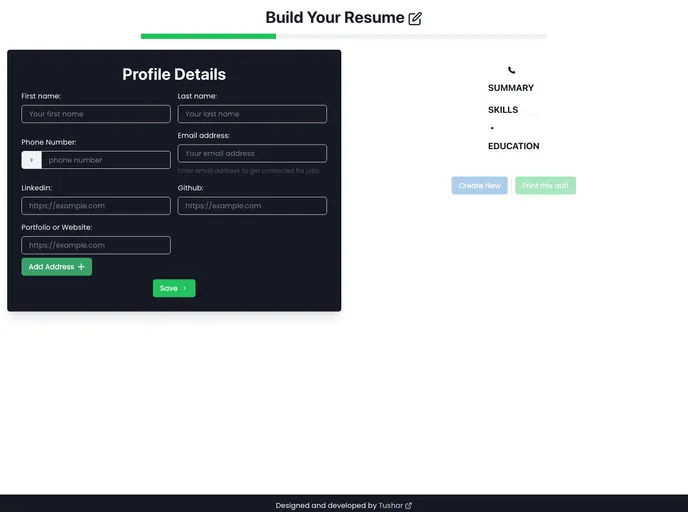The width and height of the screenshot is (688, 512).
Task: Click the Save button
Action: [x=174, y=288]
